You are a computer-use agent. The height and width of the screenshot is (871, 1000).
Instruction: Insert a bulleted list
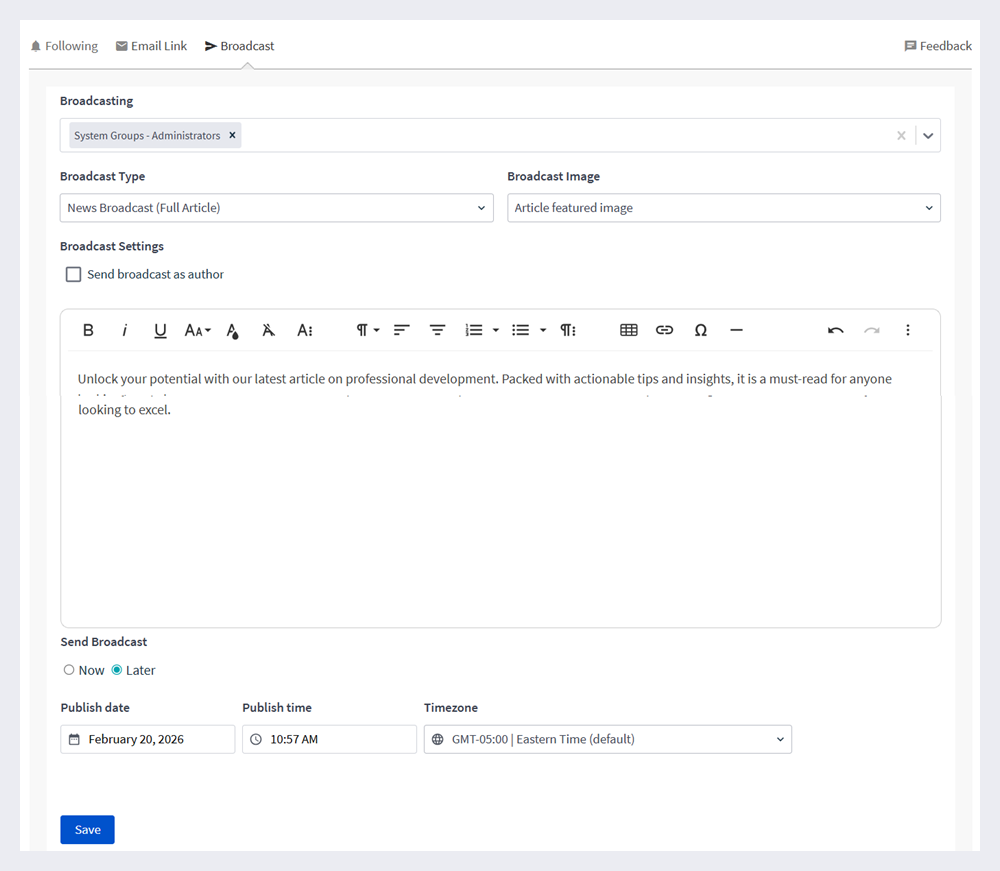pos(520,330)
